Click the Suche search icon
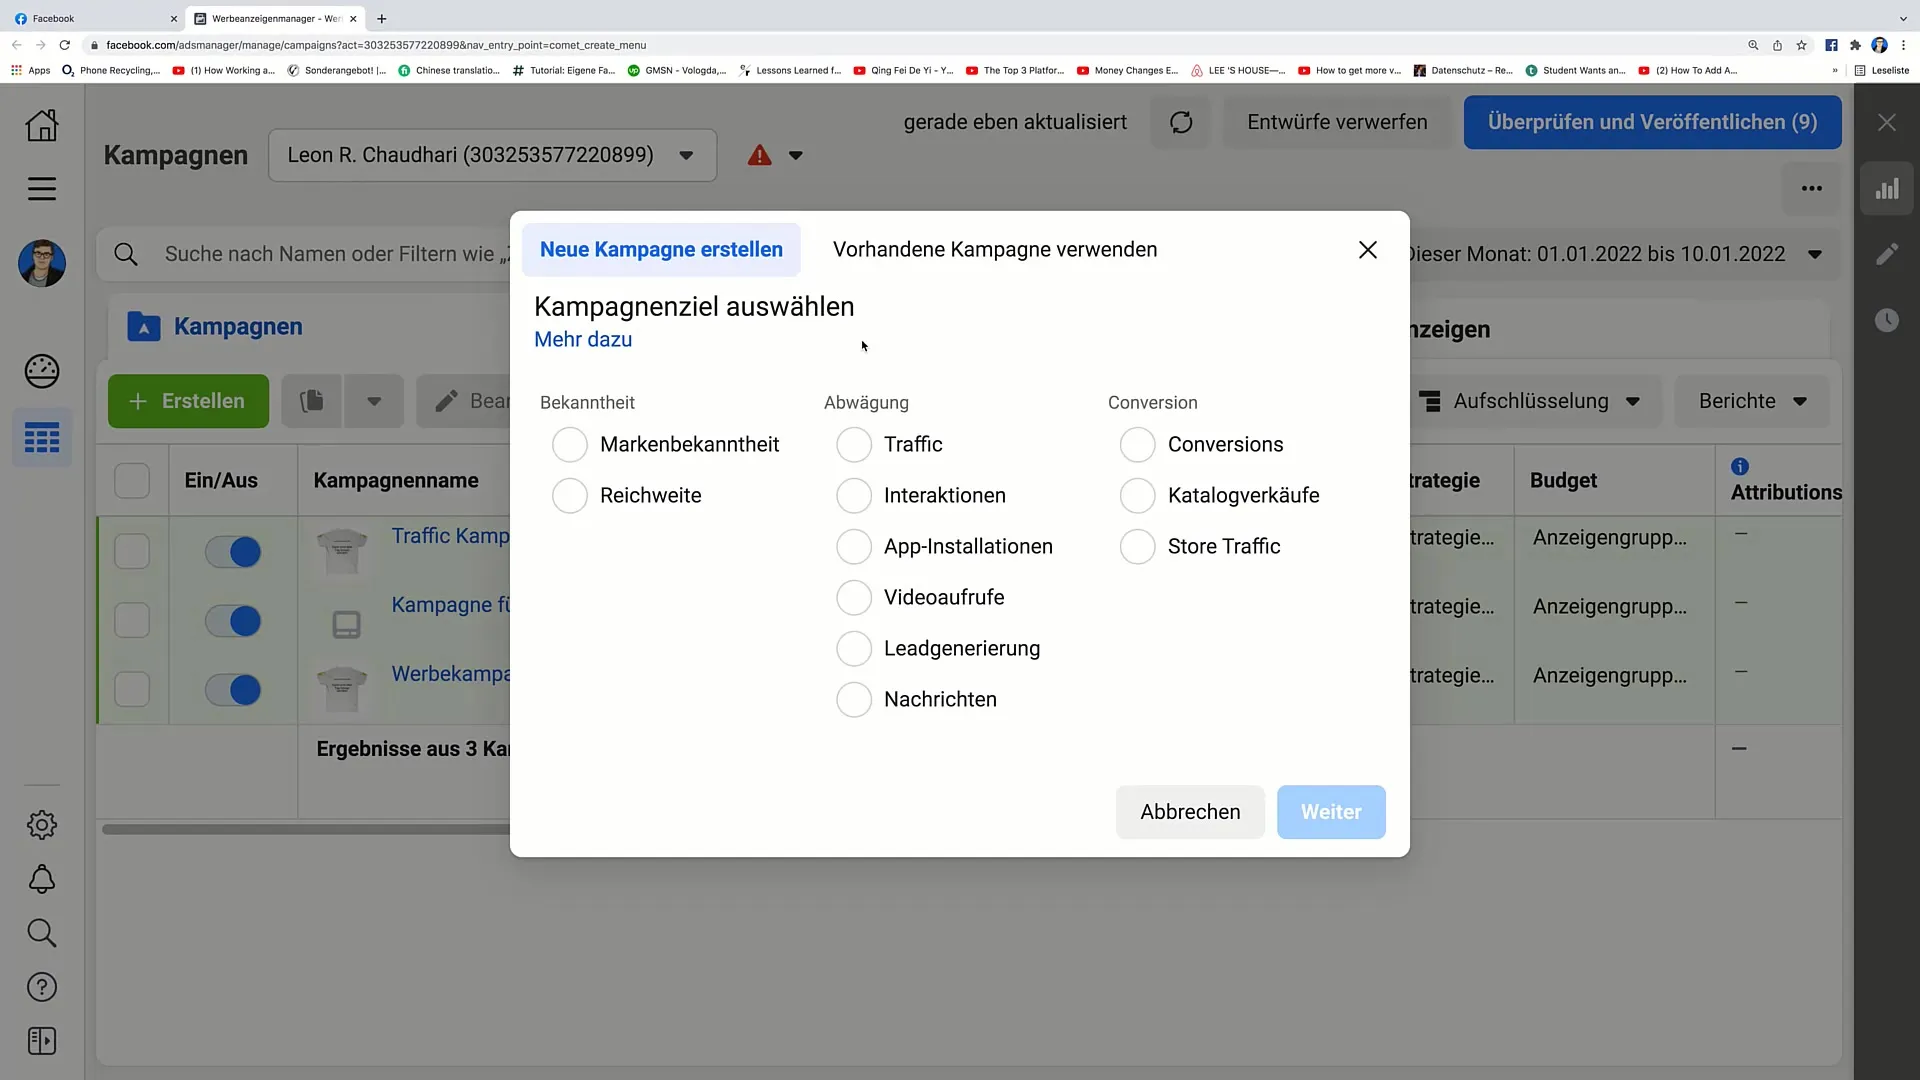Viewport: 1920px width, 1080px height. pos(41,932)
